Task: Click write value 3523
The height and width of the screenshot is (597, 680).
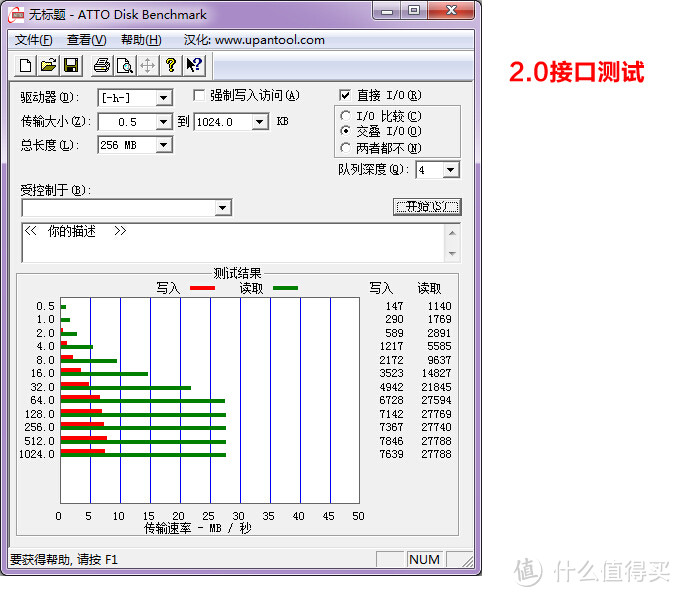Action: pyautogui.click(x=391, y=373)
